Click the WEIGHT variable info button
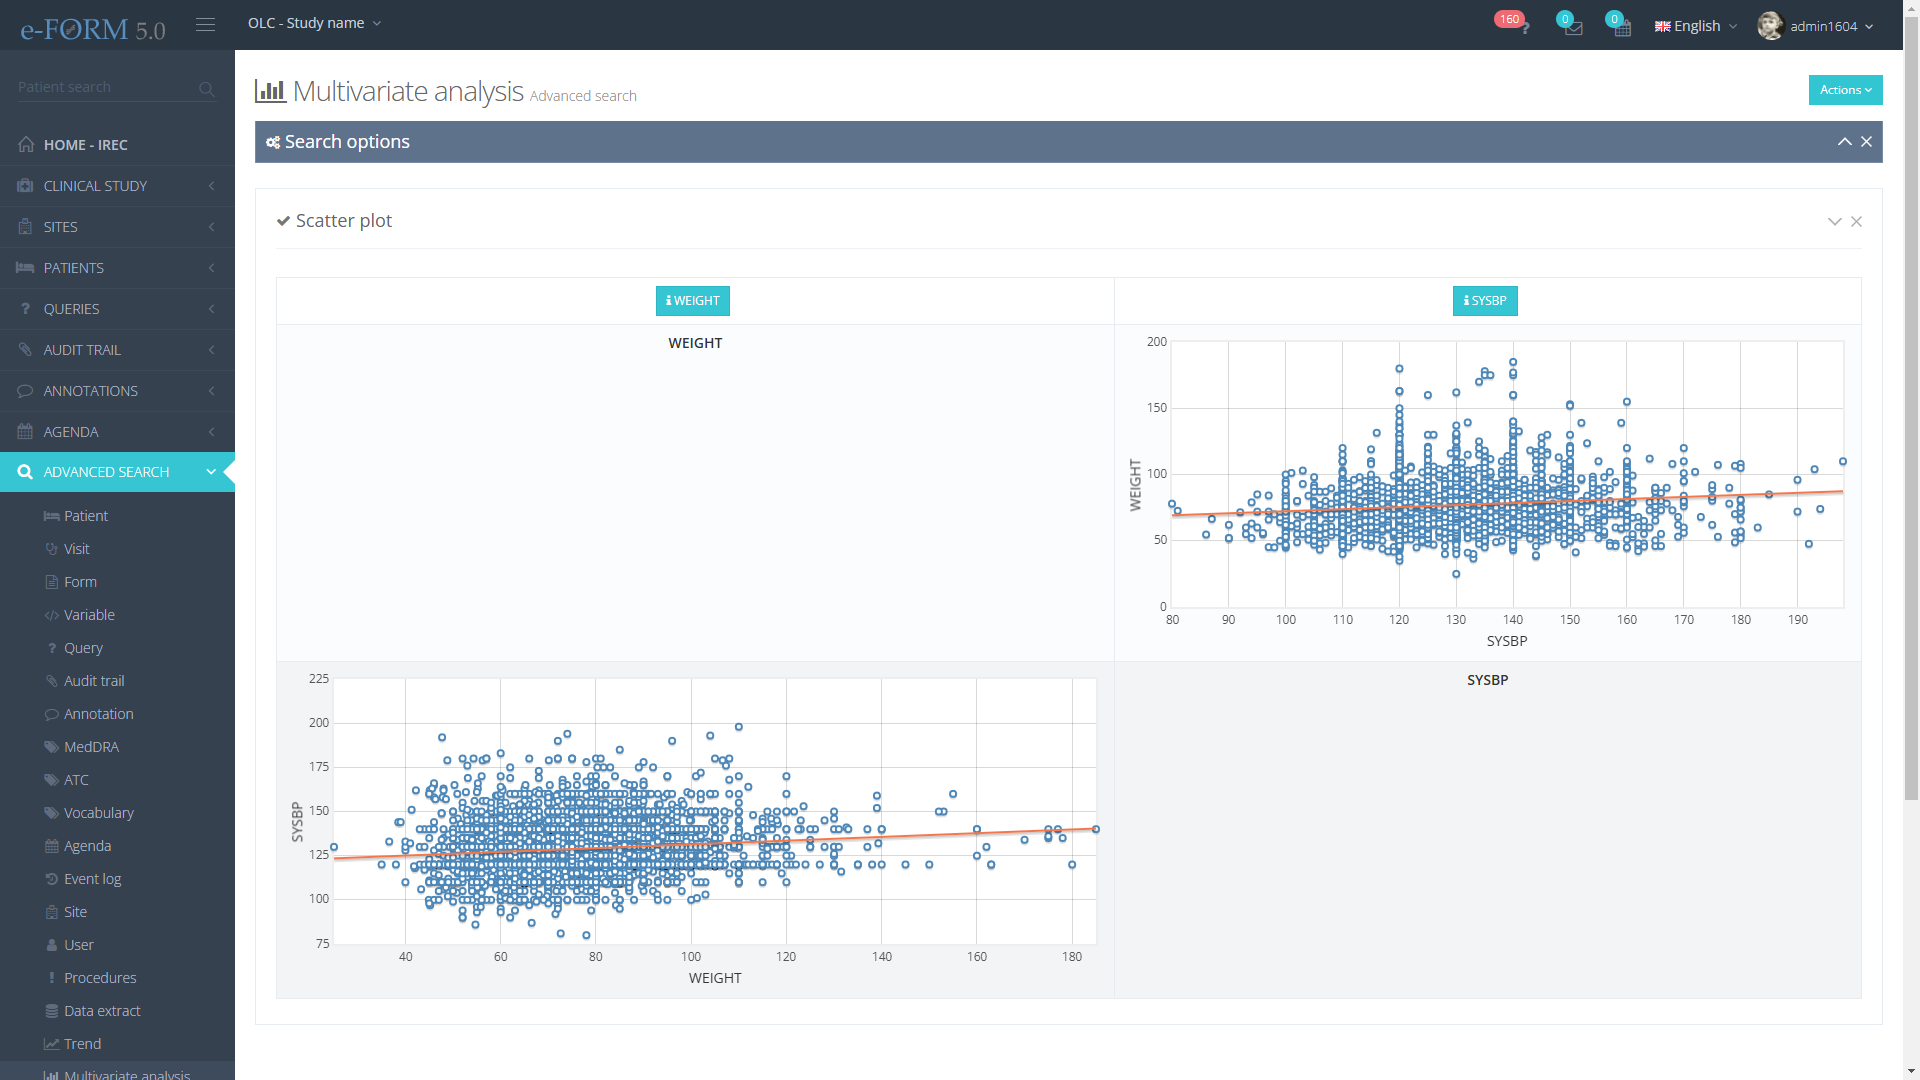 [x=693, y=301]
